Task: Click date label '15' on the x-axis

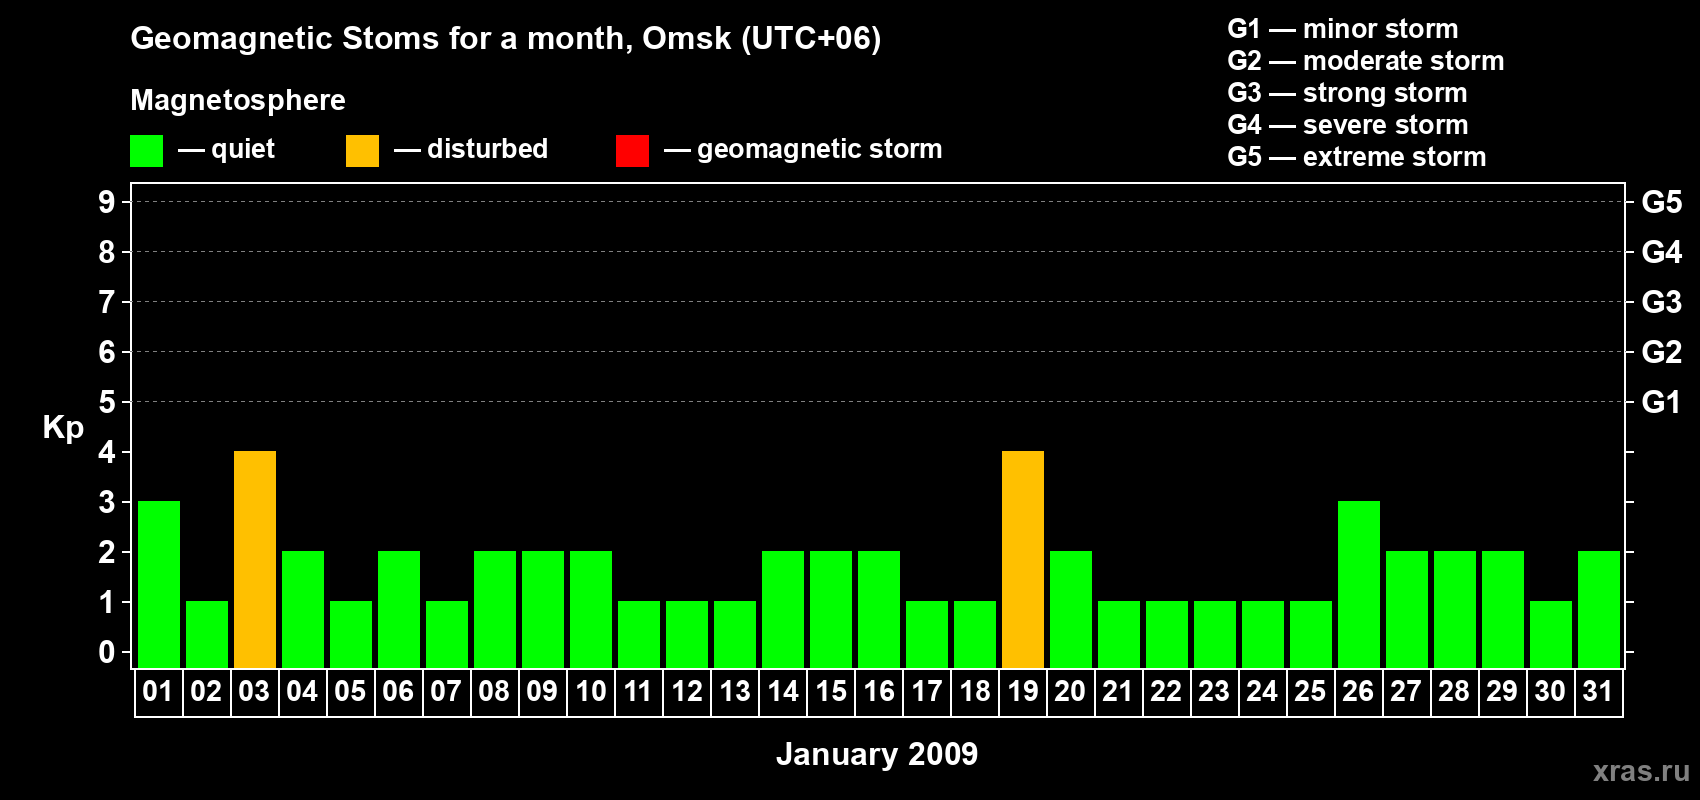Action: tap(830, 692)
